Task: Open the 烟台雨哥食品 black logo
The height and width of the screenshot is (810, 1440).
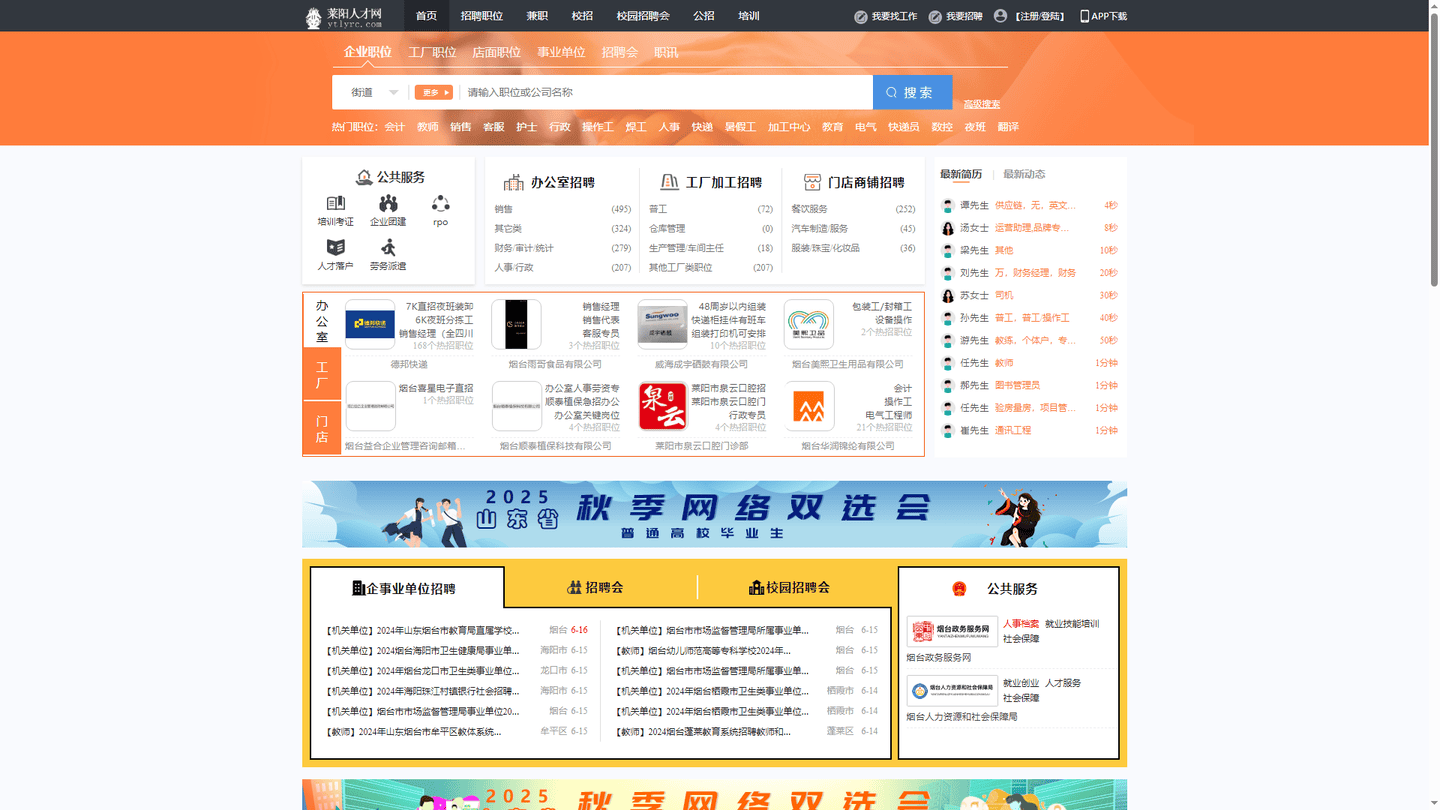Action: [516, 325]
